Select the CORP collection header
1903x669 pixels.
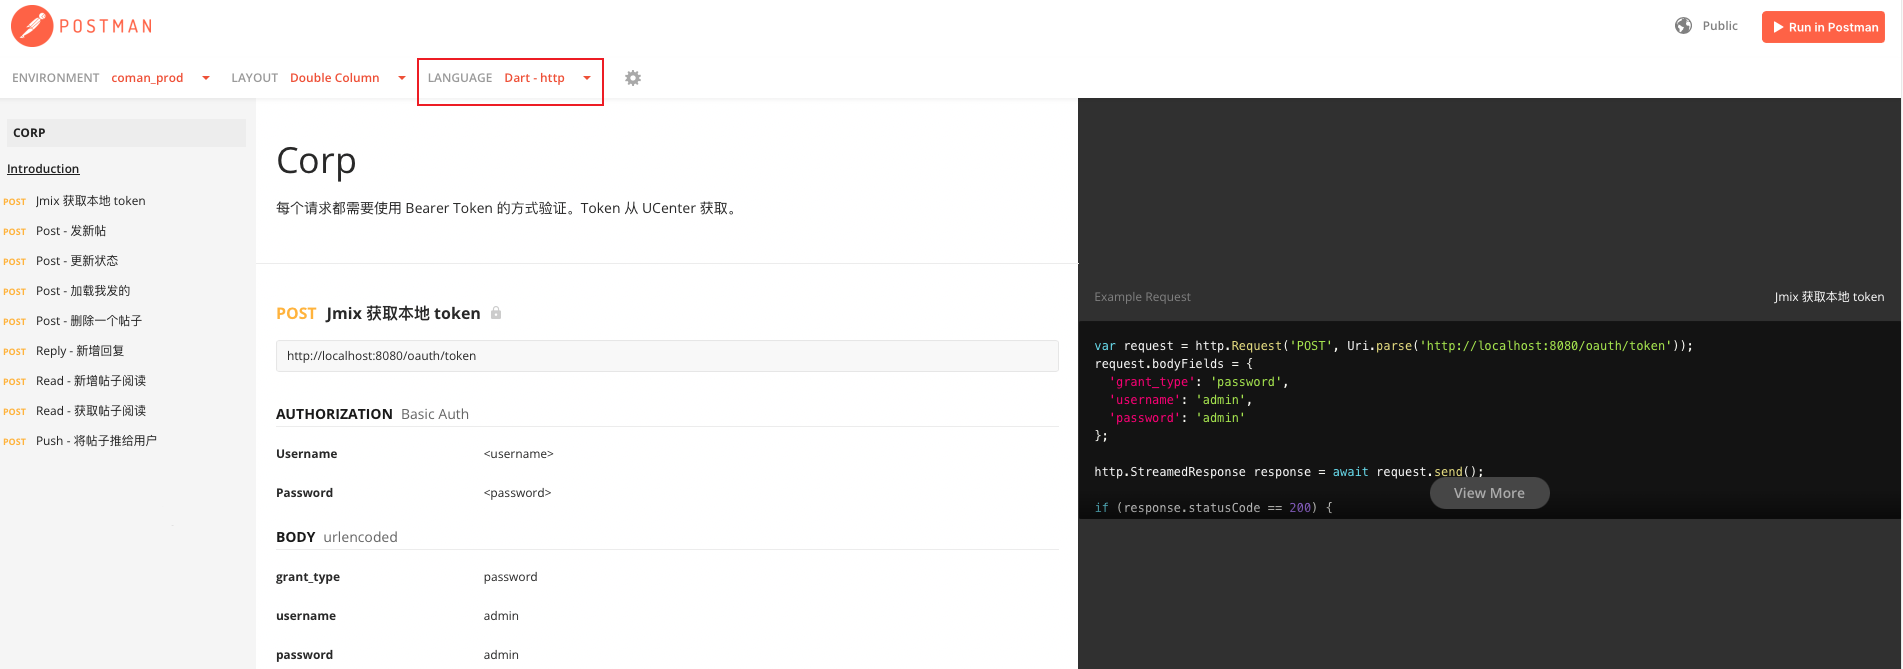126,133
